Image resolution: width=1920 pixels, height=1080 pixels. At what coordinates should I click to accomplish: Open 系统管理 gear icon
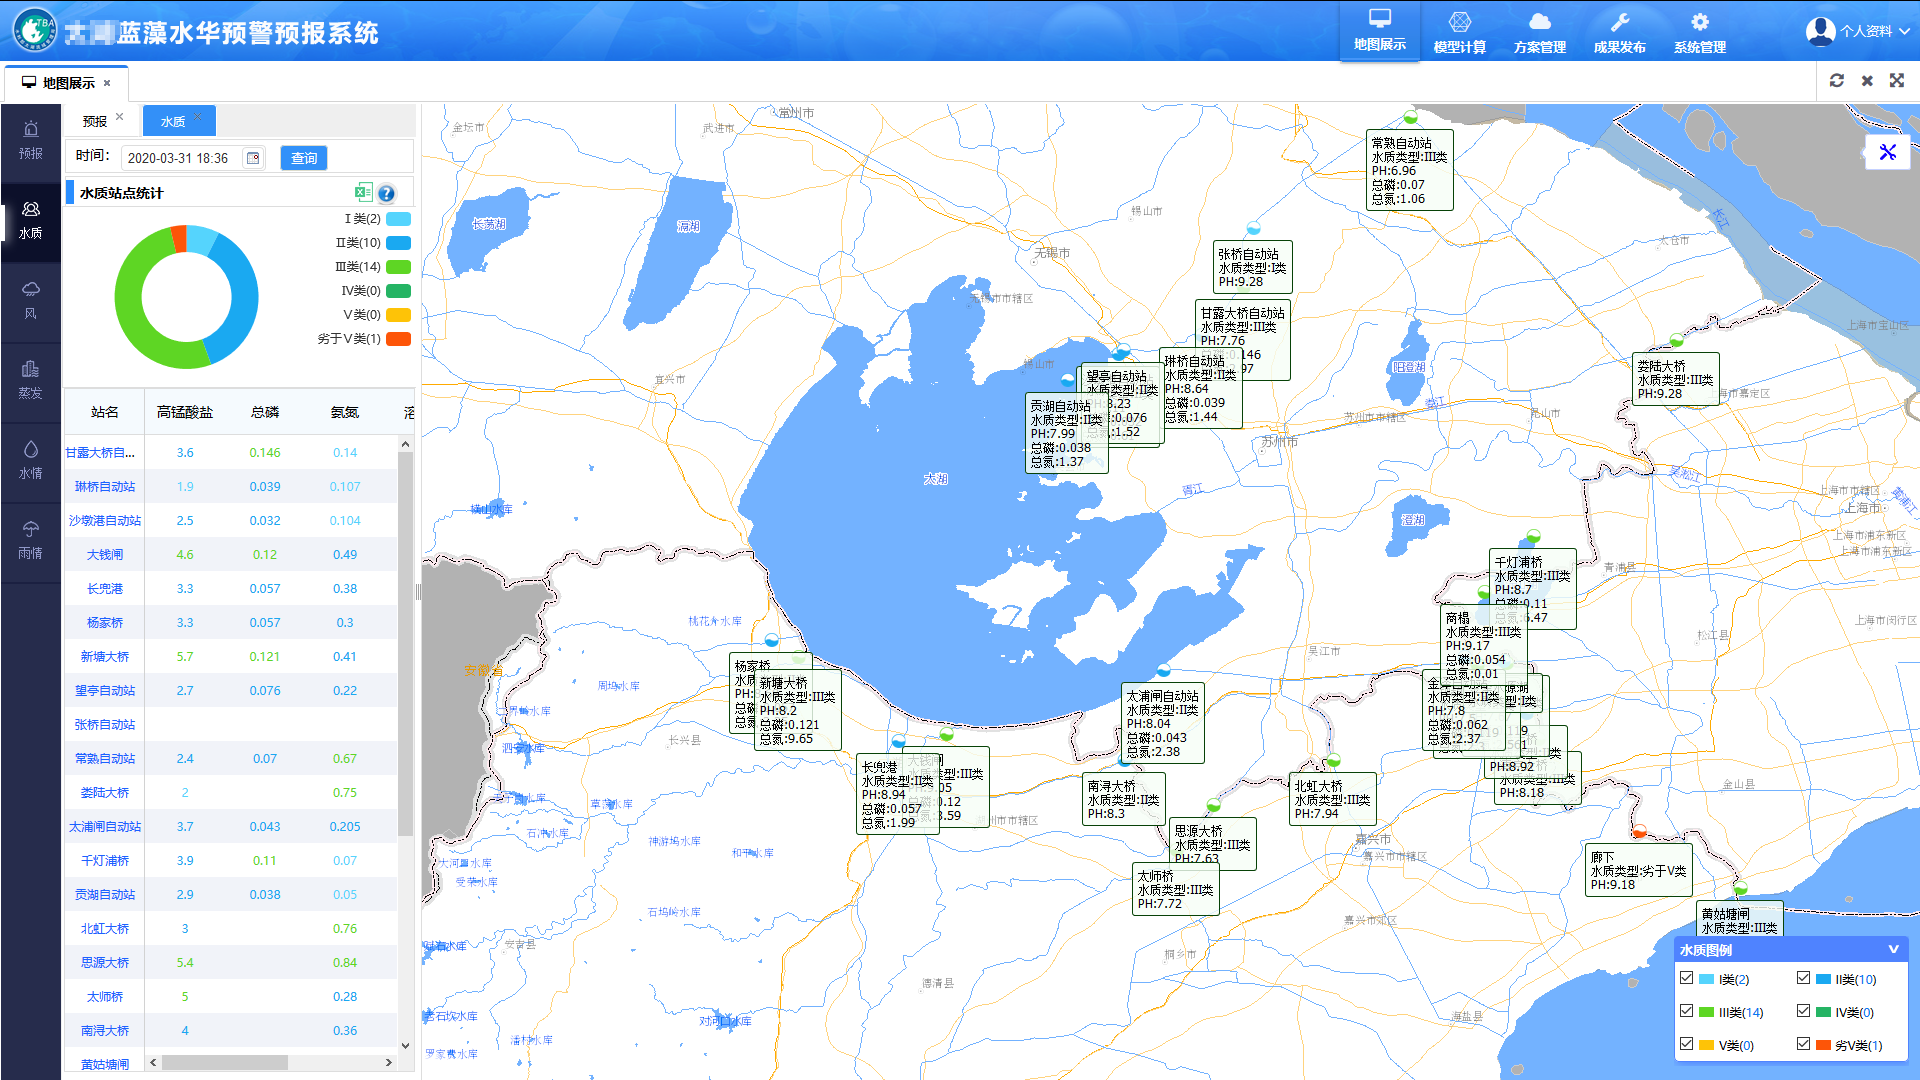point(1699,23)
